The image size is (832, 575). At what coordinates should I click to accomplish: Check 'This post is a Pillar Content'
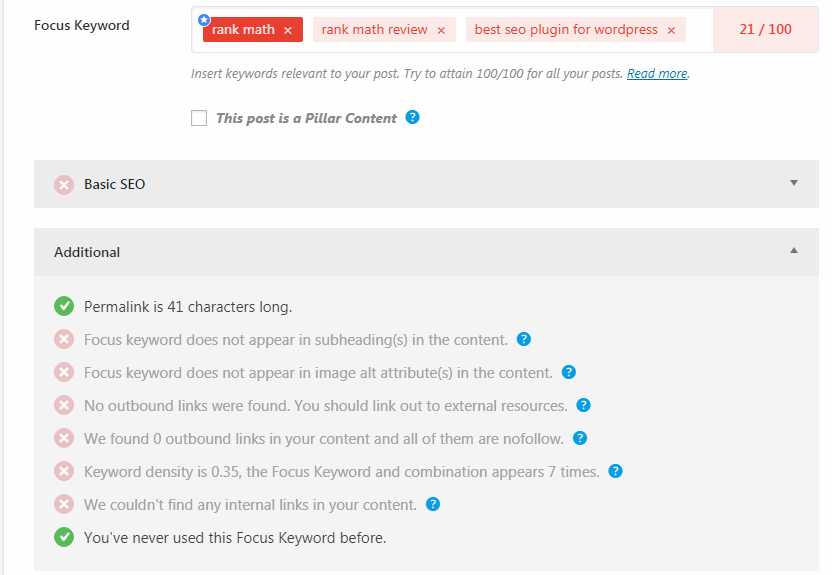pos(199,118)
